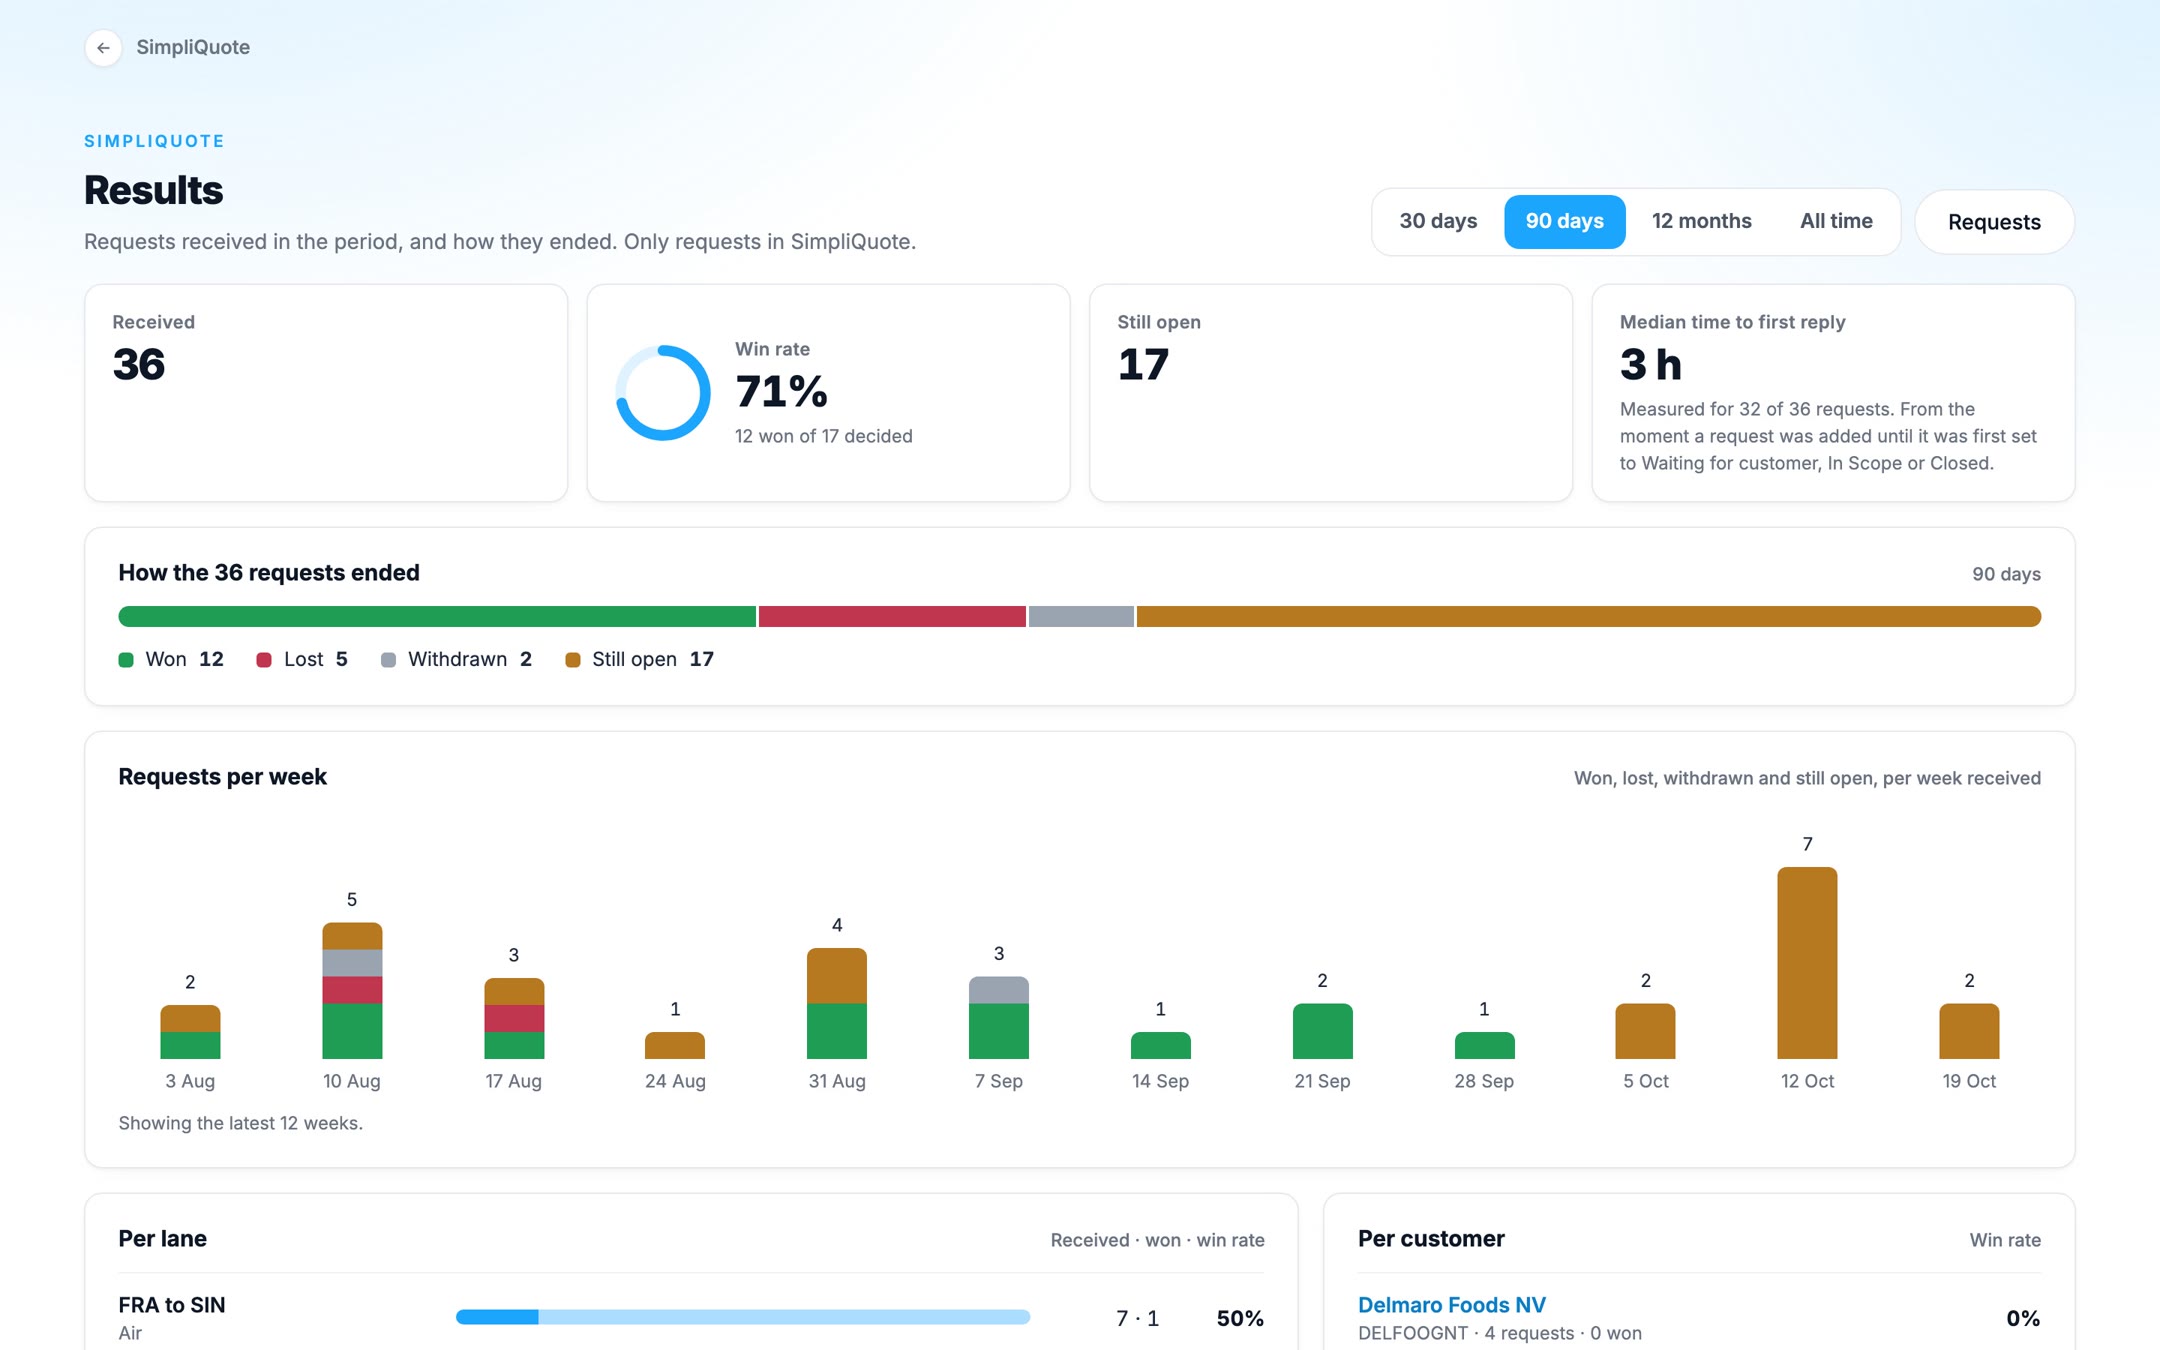The image size is (2160, 1350).
Task: Click the gray Withdrawn legend swatch
Action: pyautogui.click(x=388, y=660)
